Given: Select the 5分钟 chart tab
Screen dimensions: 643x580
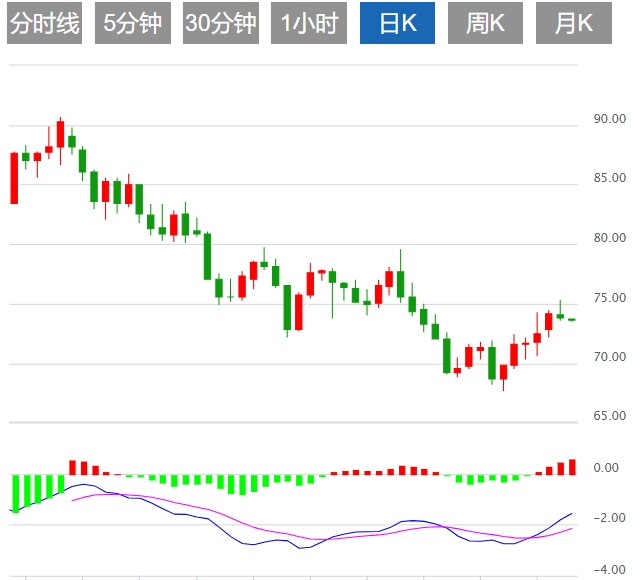Looking at the screenshot, I should point(133,25).
